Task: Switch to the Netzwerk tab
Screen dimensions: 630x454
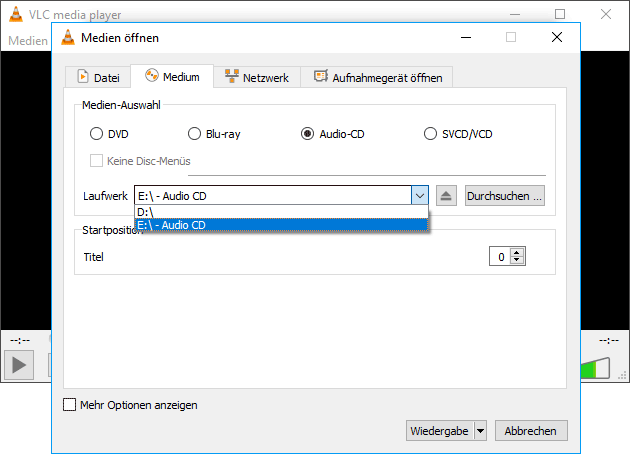Action: [x=257, y=77]
